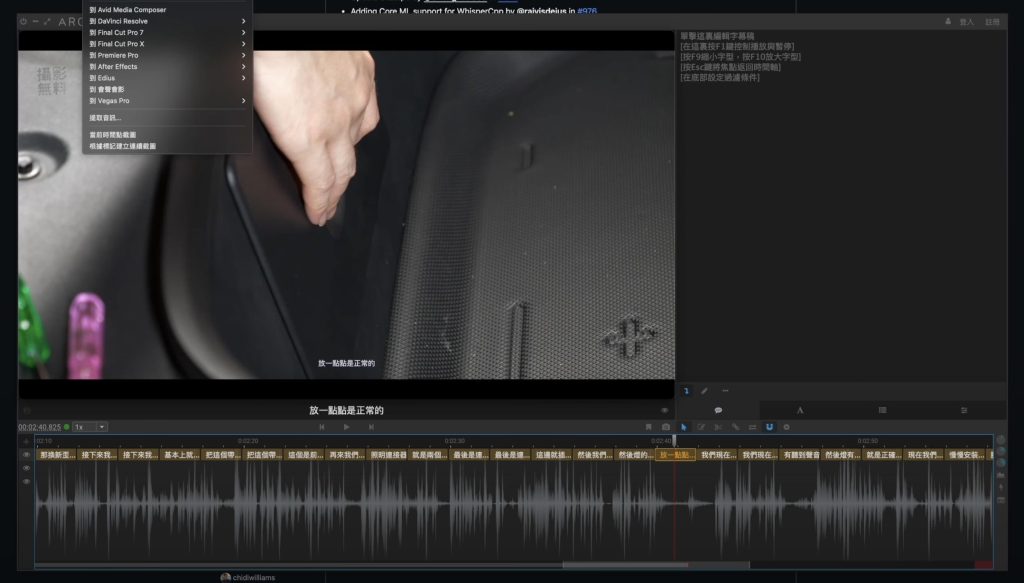Expand the 到 Premiere Pro submenu
Image resolution: width=1024 pixels, height=583 pixels.
167,55
